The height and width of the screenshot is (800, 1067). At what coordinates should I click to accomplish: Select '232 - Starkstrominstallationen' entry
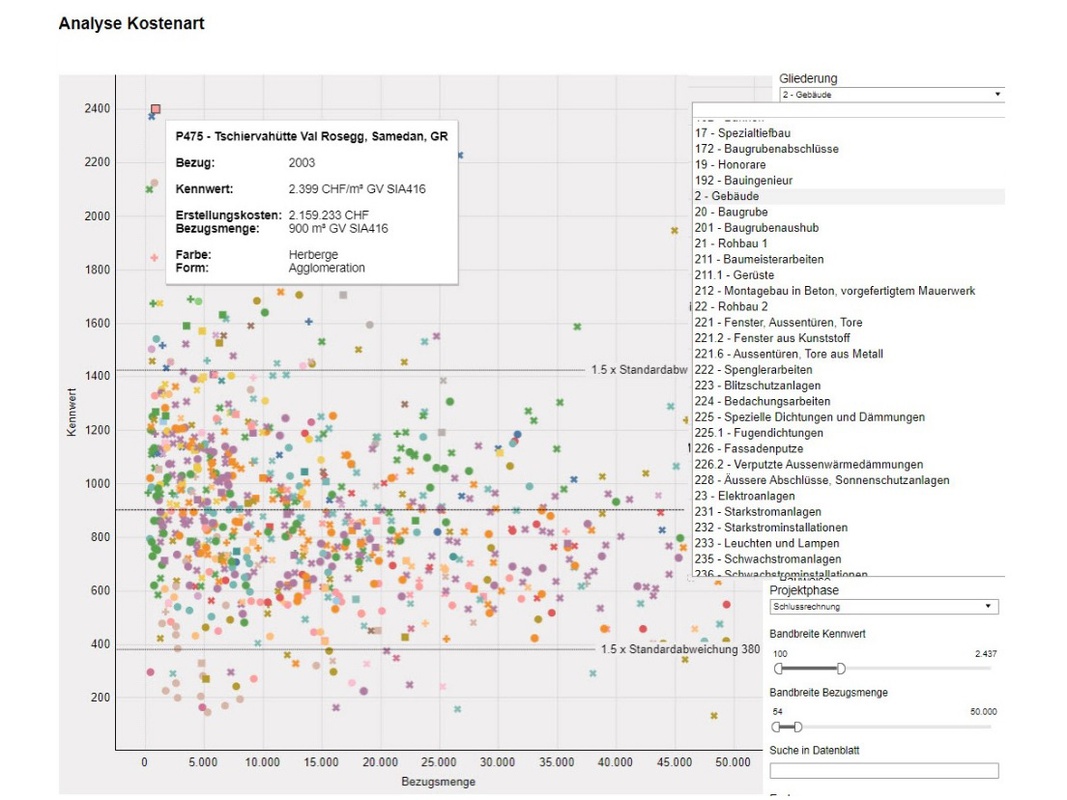tap(848, 527)
